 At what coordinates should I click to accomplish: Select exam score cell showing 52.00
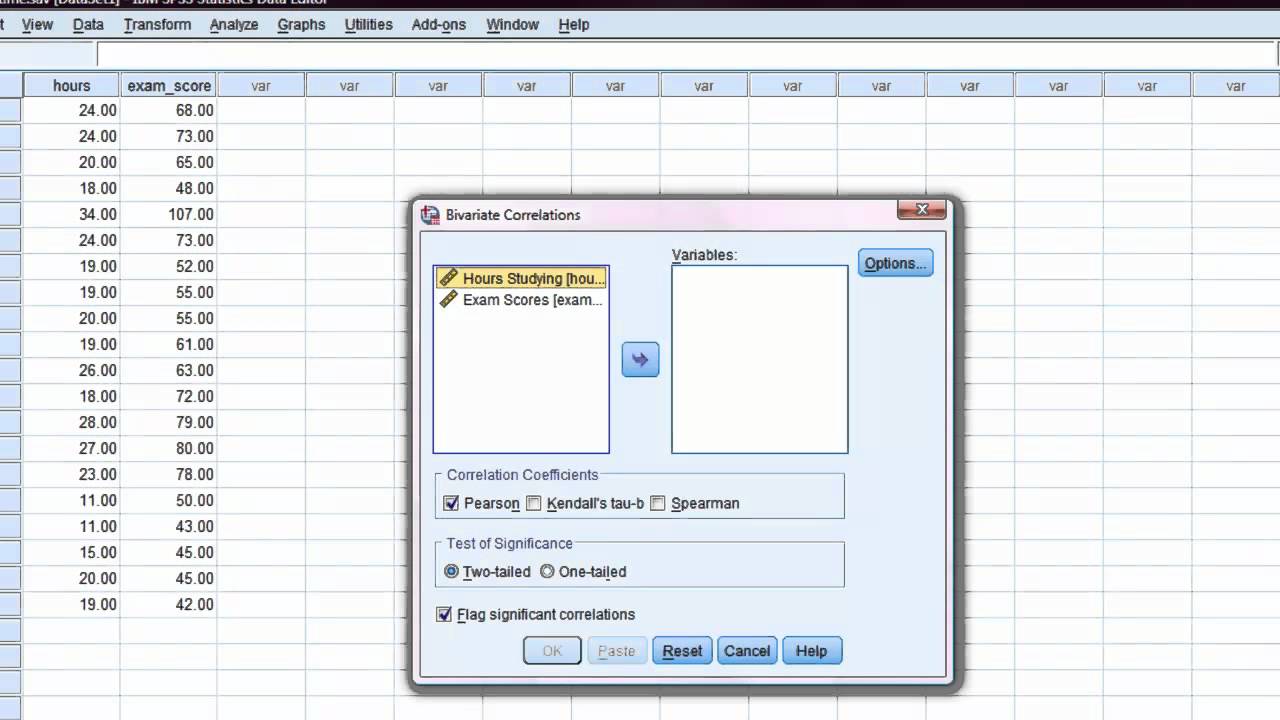coord(169,266)
